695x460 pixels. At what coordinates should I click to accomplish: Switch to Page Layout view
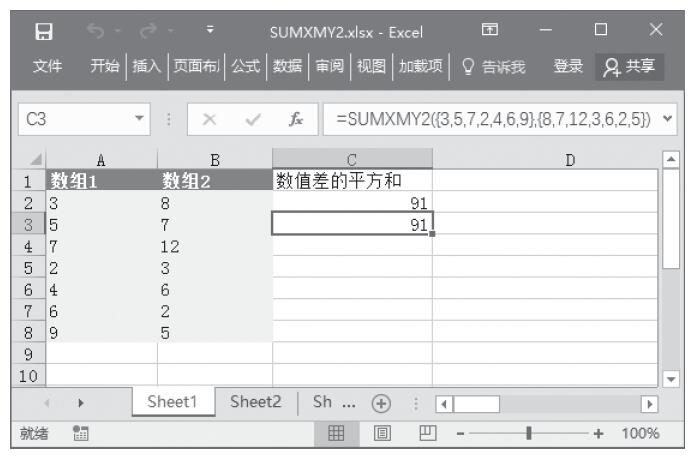382,433
